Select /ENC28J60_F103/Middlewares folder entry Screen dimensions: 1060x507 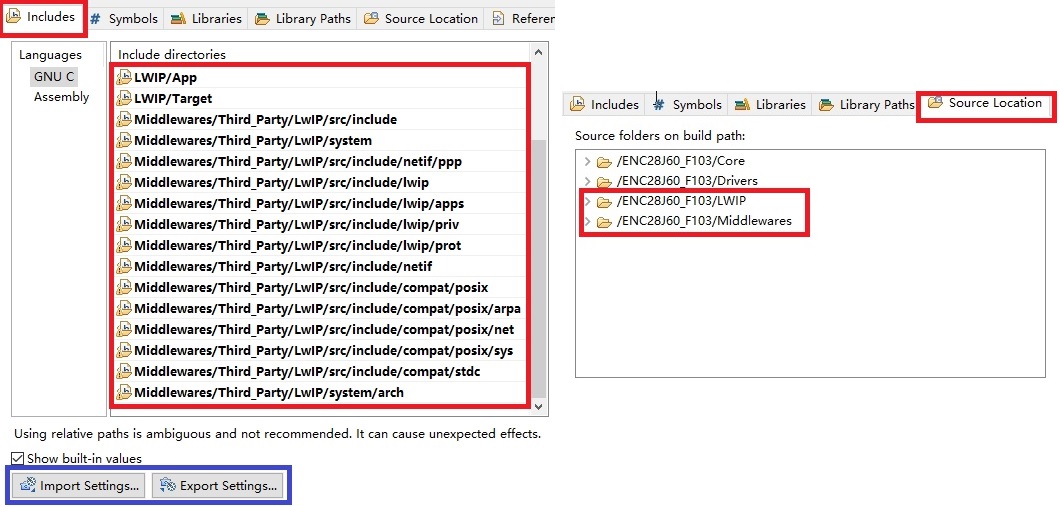pyautogui.click(x=704, y=221)
